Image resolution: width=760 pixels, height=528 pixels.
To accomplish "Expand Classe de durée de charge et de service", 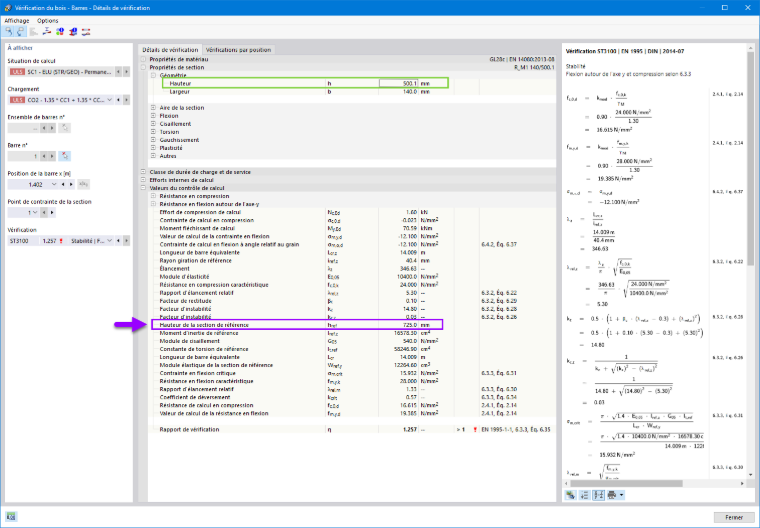I will coord(143,172).
